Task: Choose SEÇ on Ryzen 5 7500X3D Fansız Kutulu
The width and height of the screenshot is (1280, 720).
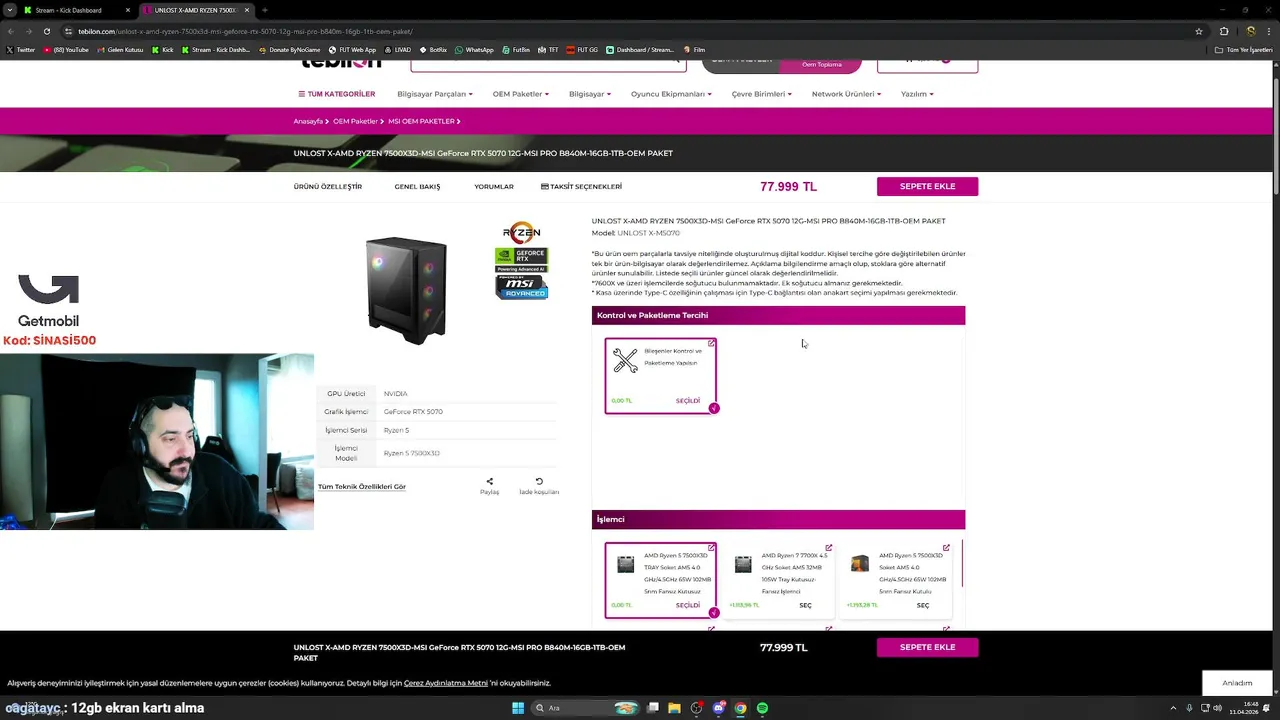Action: tap(922, 605)
